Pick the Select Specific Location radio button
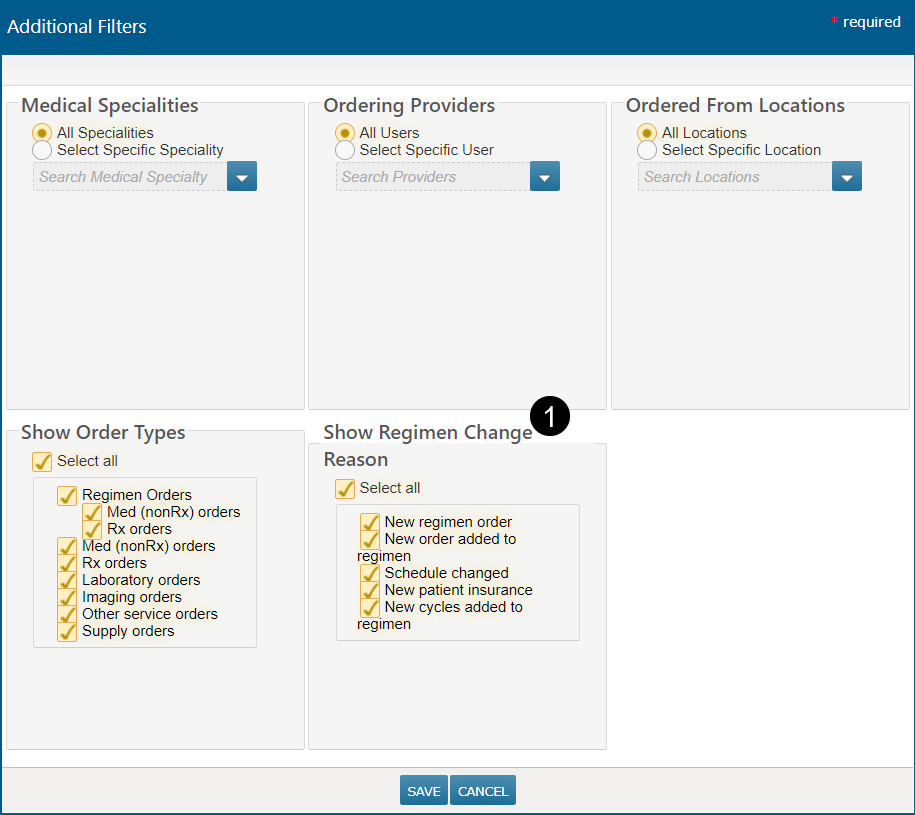 click(x=647, y=150)
